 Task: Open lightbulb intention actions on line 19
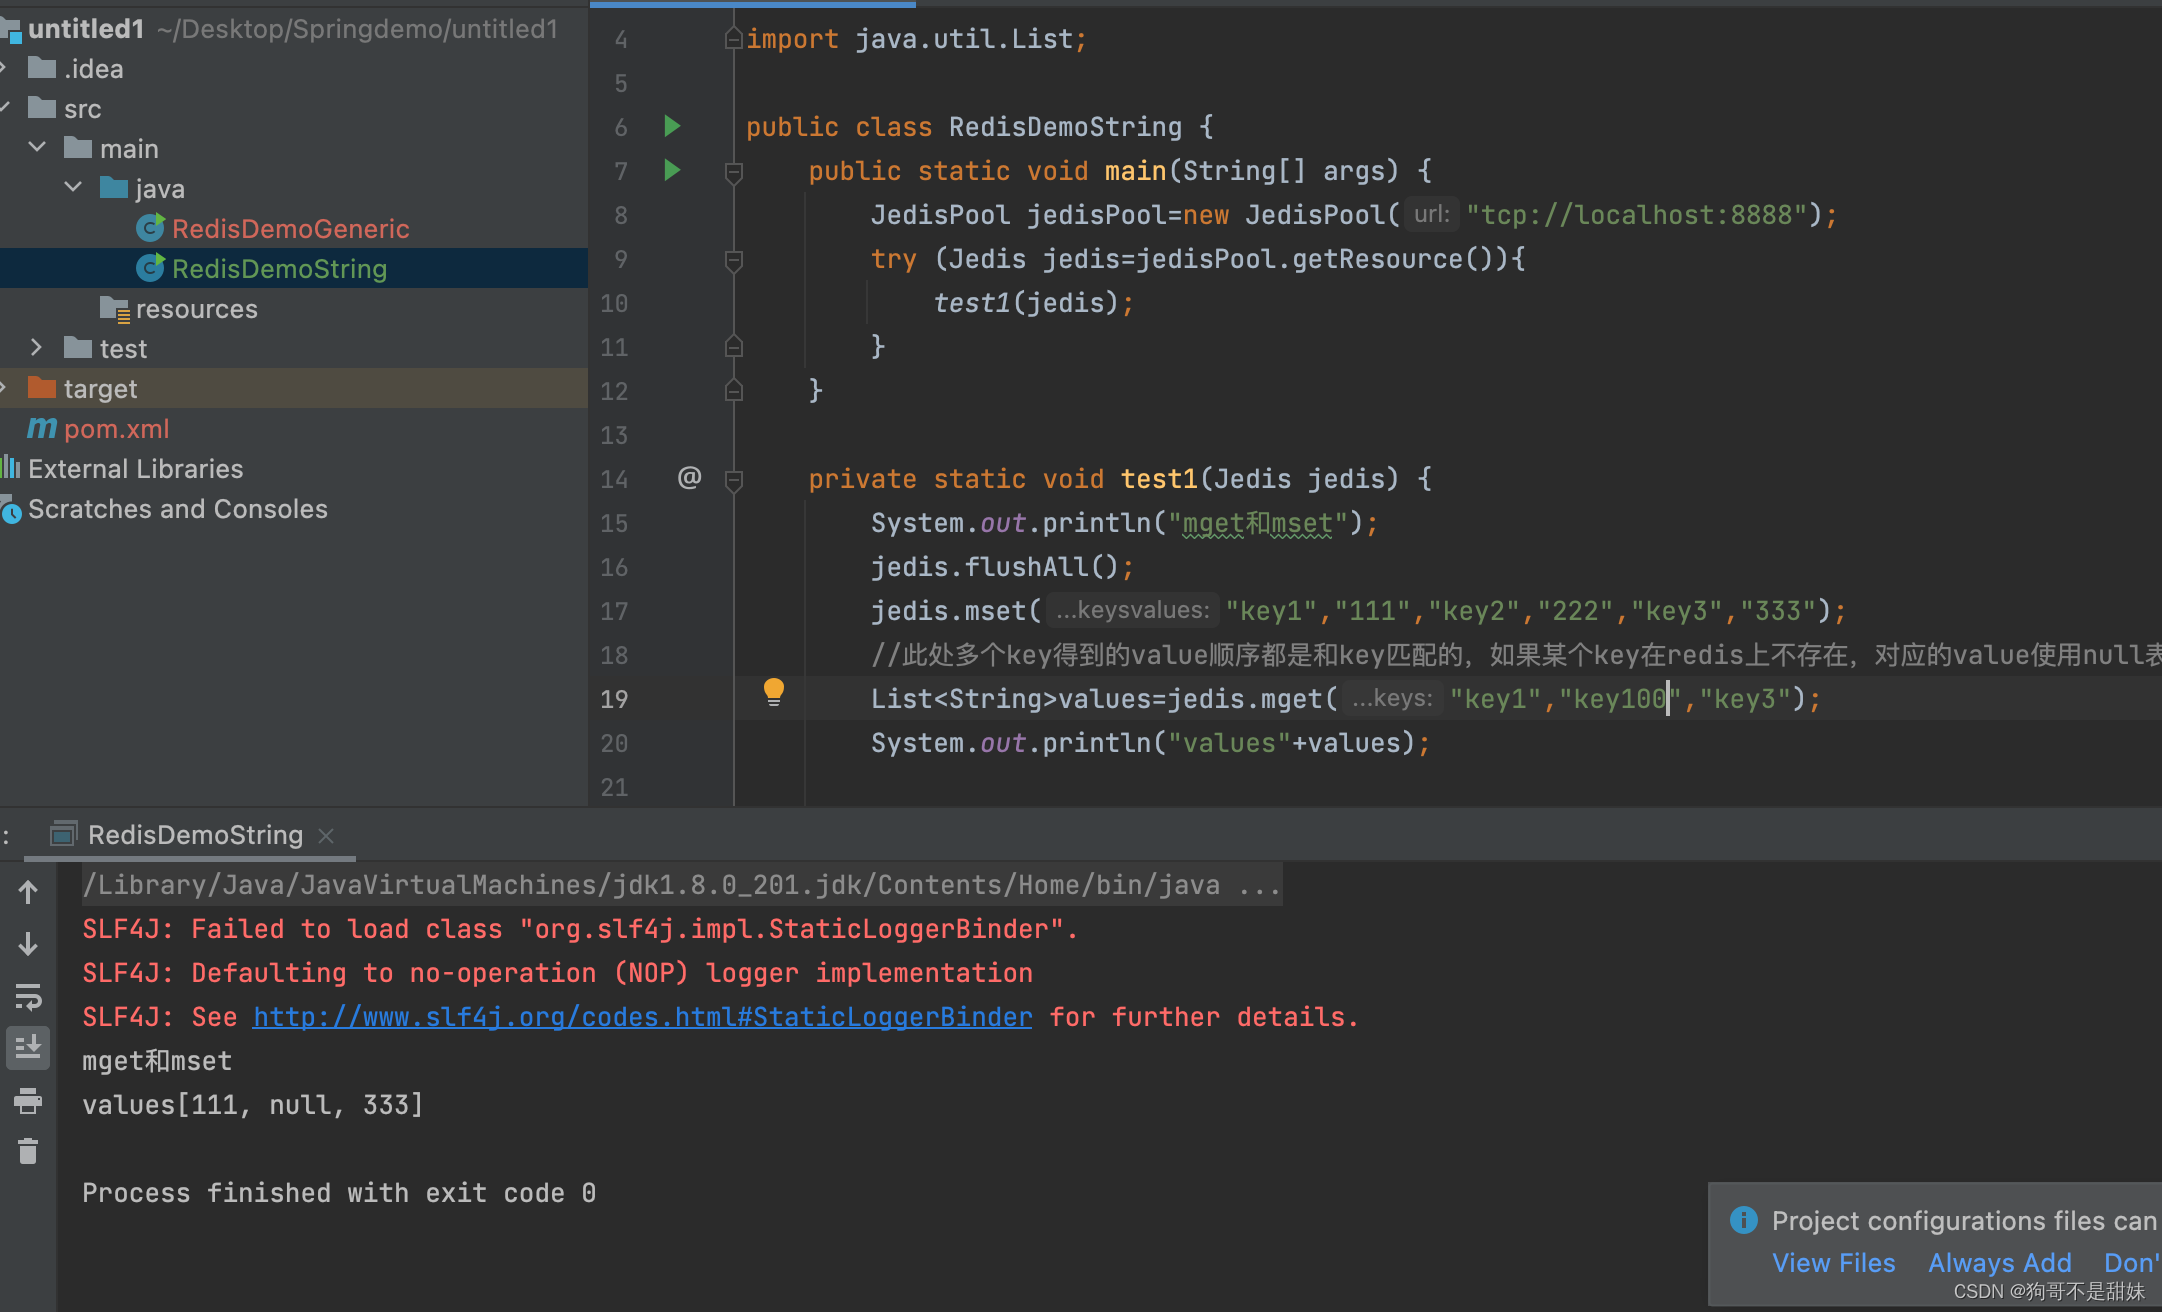pyautogui.click(x=772, y=691)
